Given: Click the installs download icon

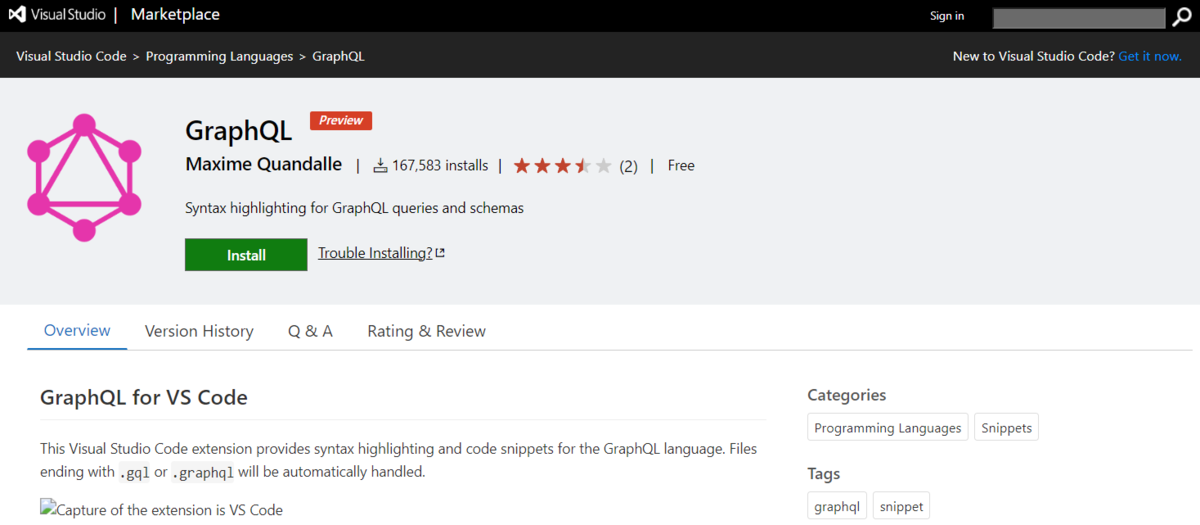Looking at the screenshot, I should tap(380, 166).
